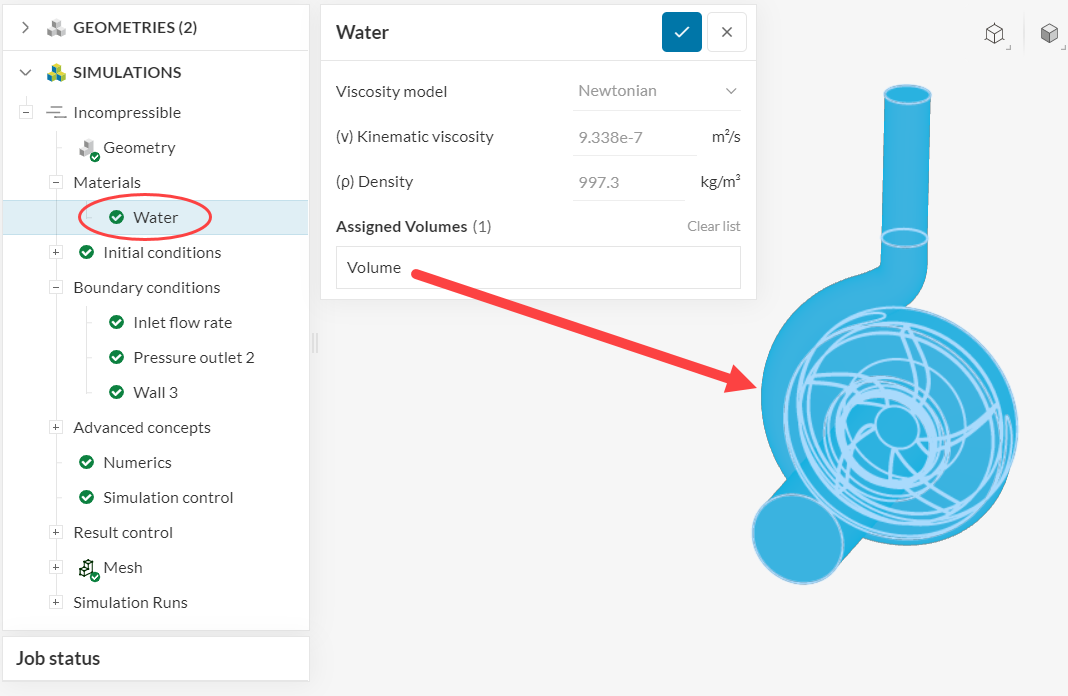Screen dimensions: 1068x696
Task: Click the Mesh node icon
Action: (x=88, y=568)
